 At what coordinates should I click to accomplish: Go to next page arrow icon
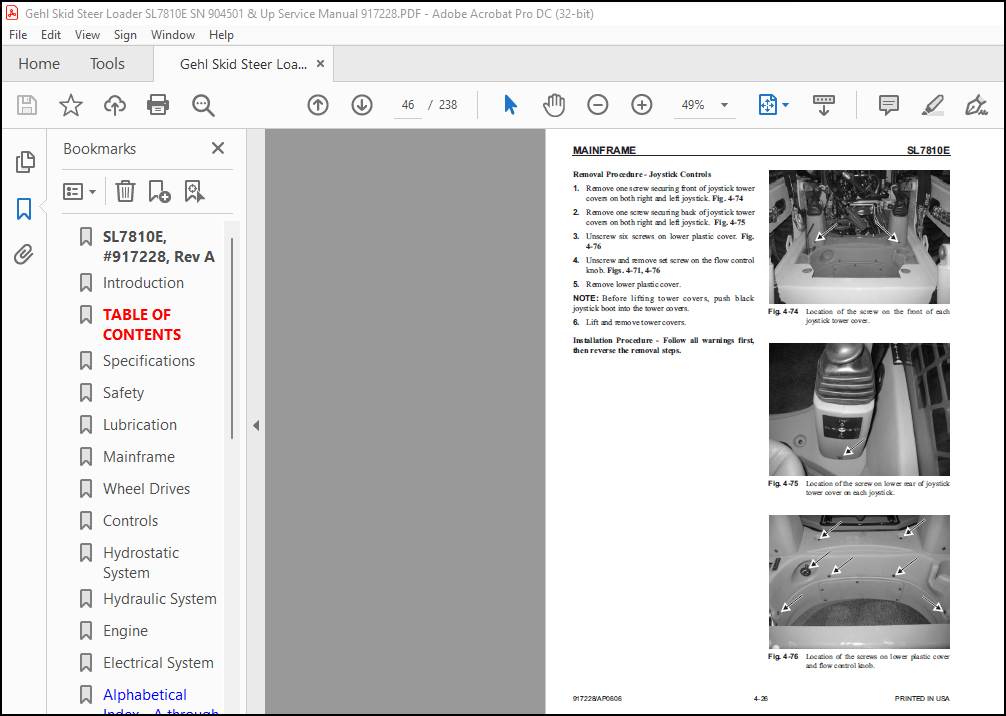click(362, 105)
